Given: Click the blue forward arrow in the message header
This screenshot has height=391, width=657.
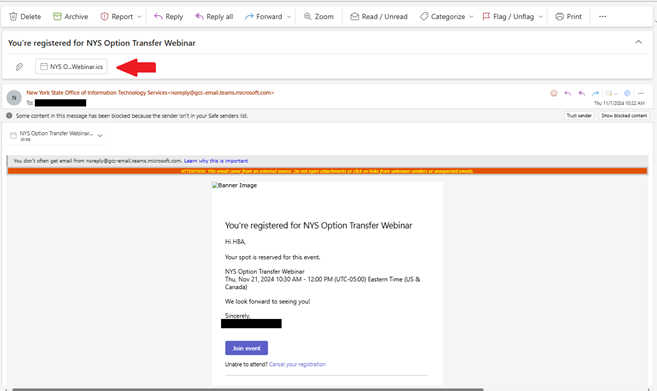Looking at the screenshot, I should [x=595, y=93].
